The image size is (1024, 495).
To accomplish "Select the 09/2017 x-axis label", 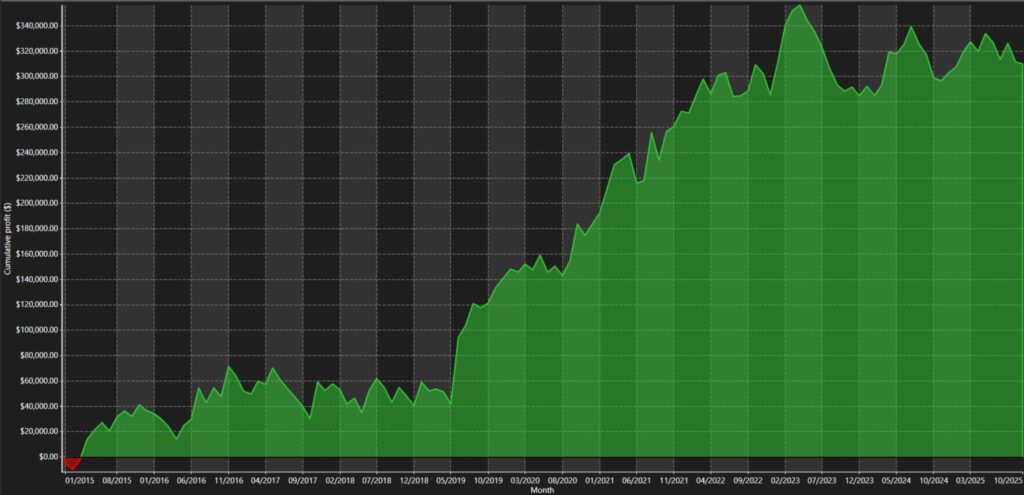I will pos(303,479).
